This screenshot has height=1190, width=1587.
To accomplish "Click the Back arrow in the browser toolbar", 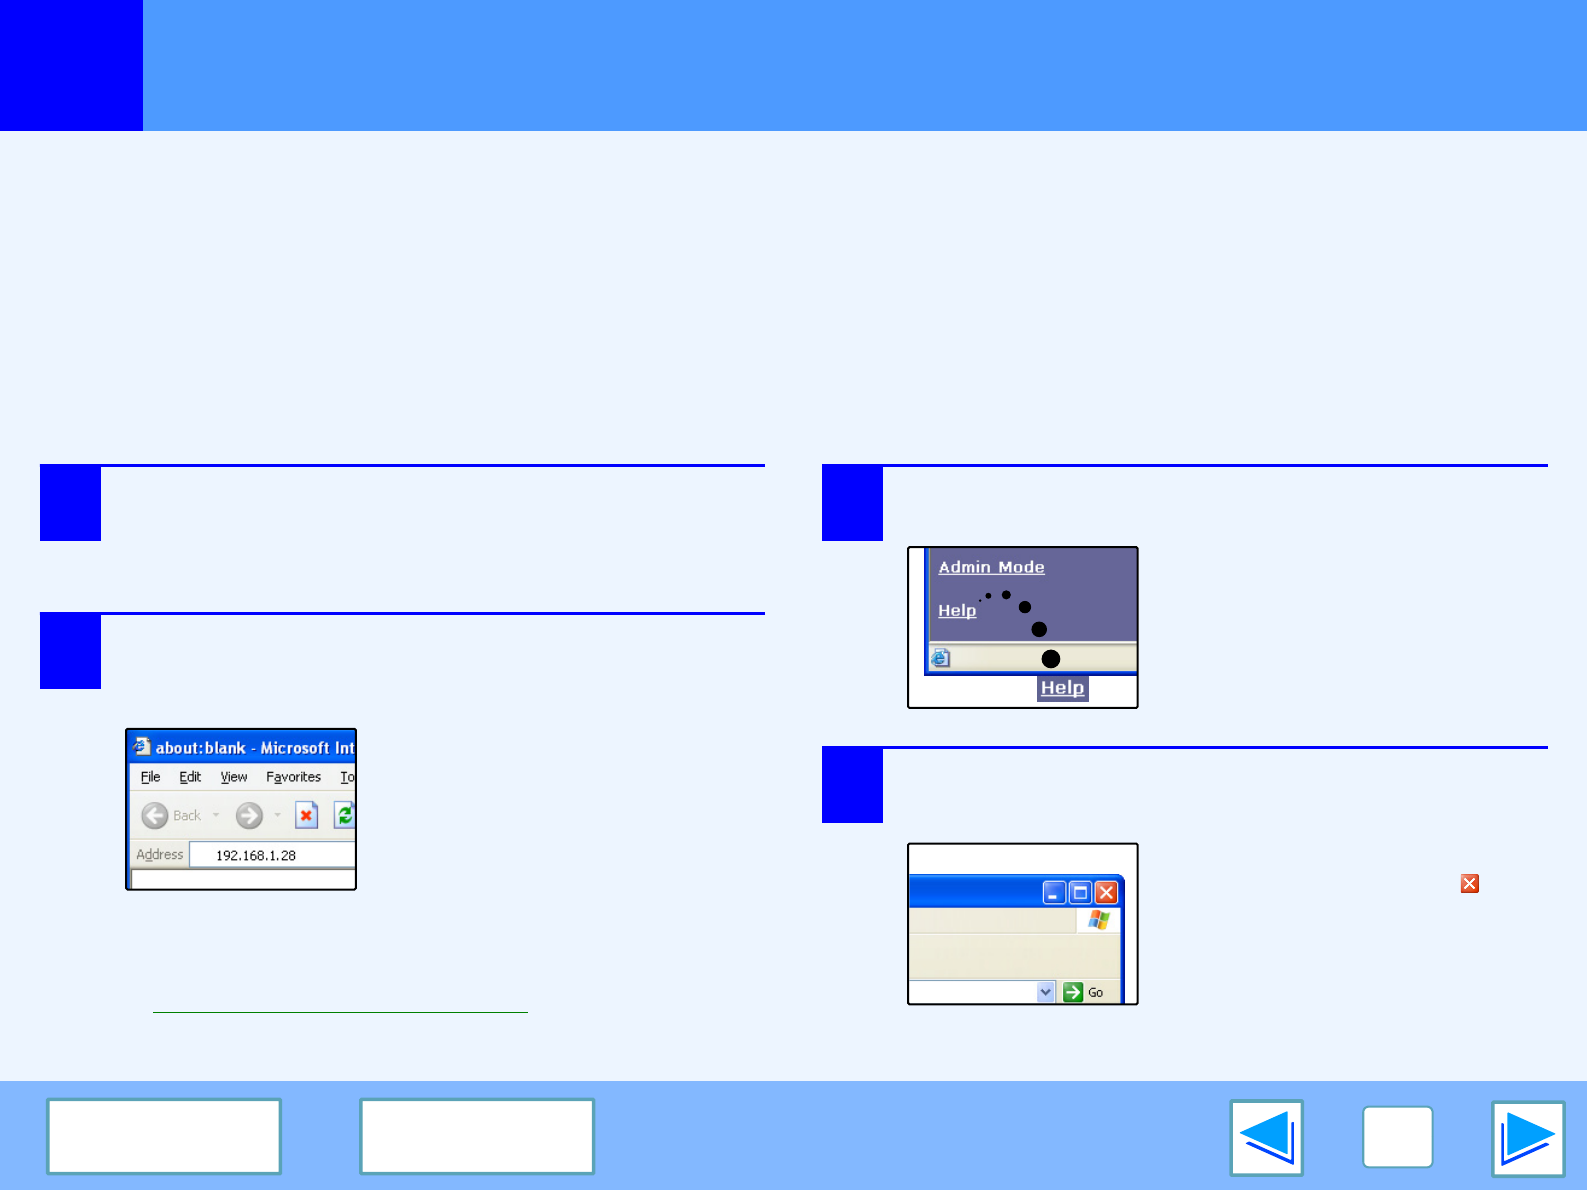I will 155,816.
